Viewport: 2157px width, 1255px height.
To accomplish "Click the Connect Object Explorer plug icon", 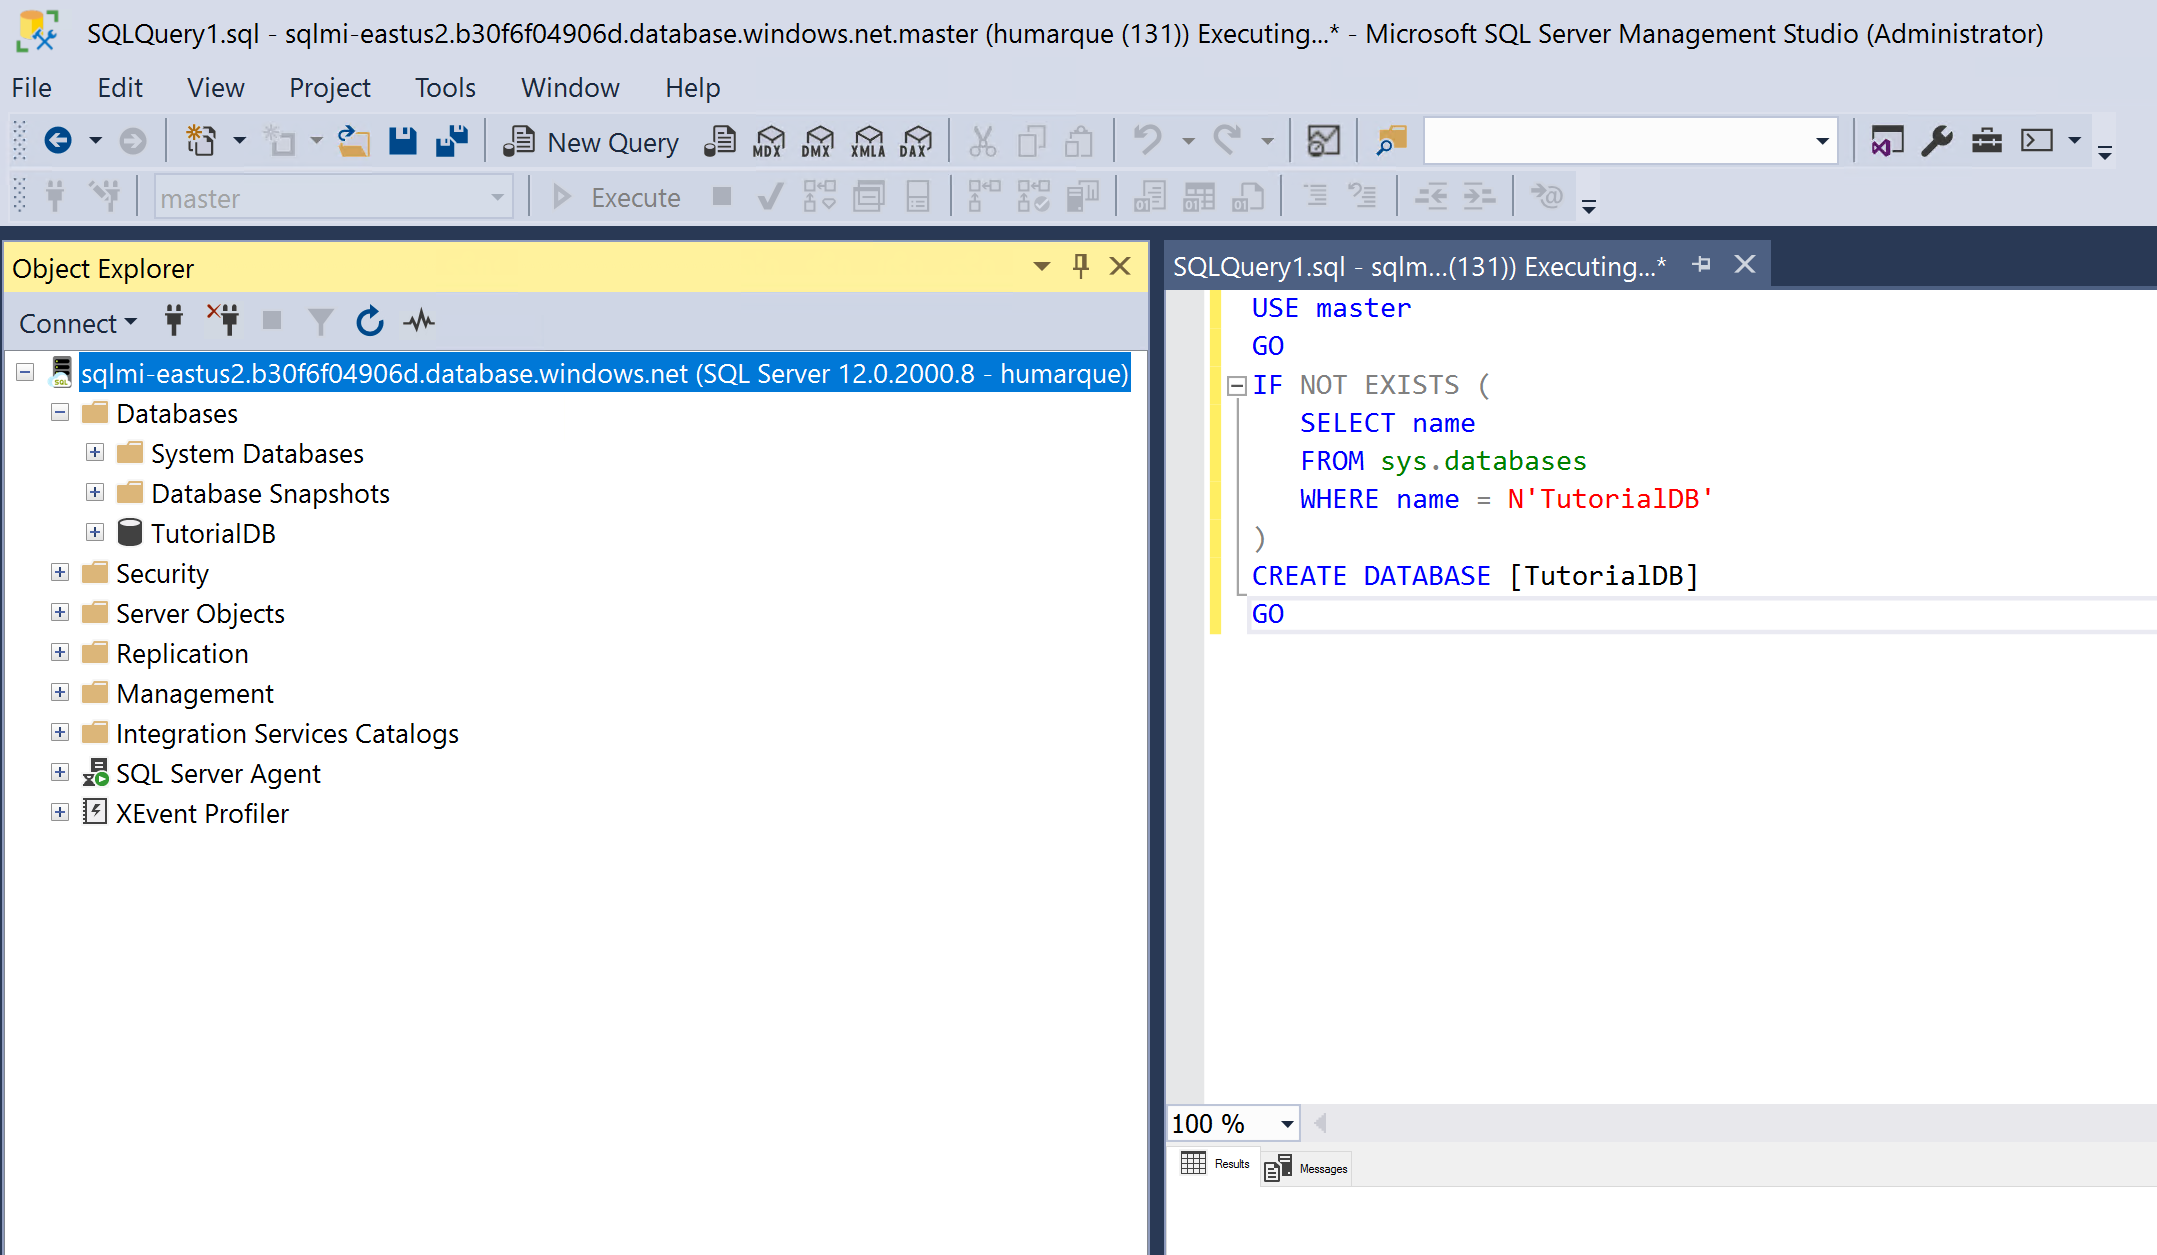I will [174, 321].
